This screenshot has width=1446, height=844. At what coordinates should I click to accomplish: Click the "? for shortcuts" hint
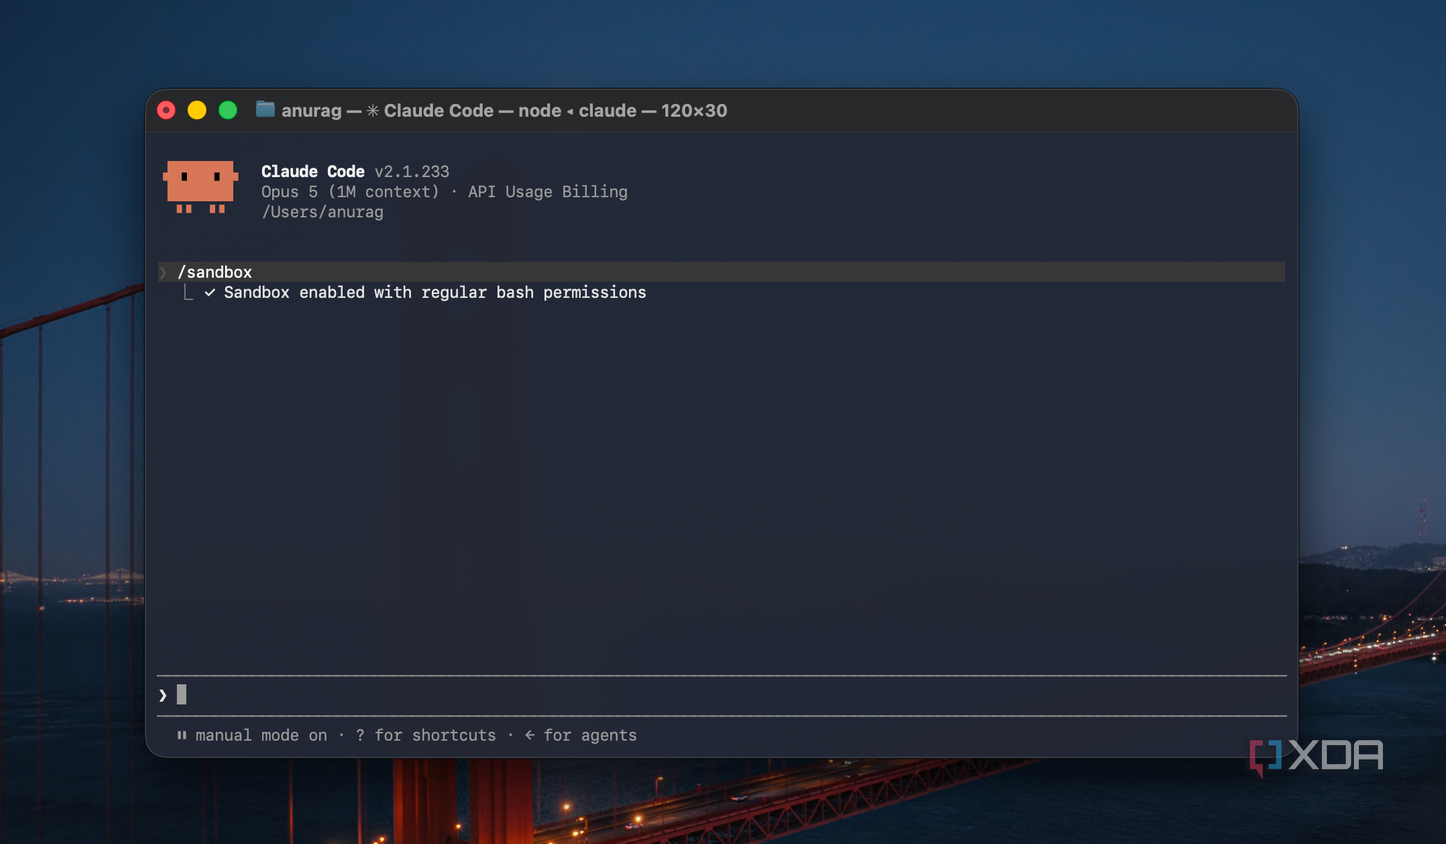coord(425,735)
